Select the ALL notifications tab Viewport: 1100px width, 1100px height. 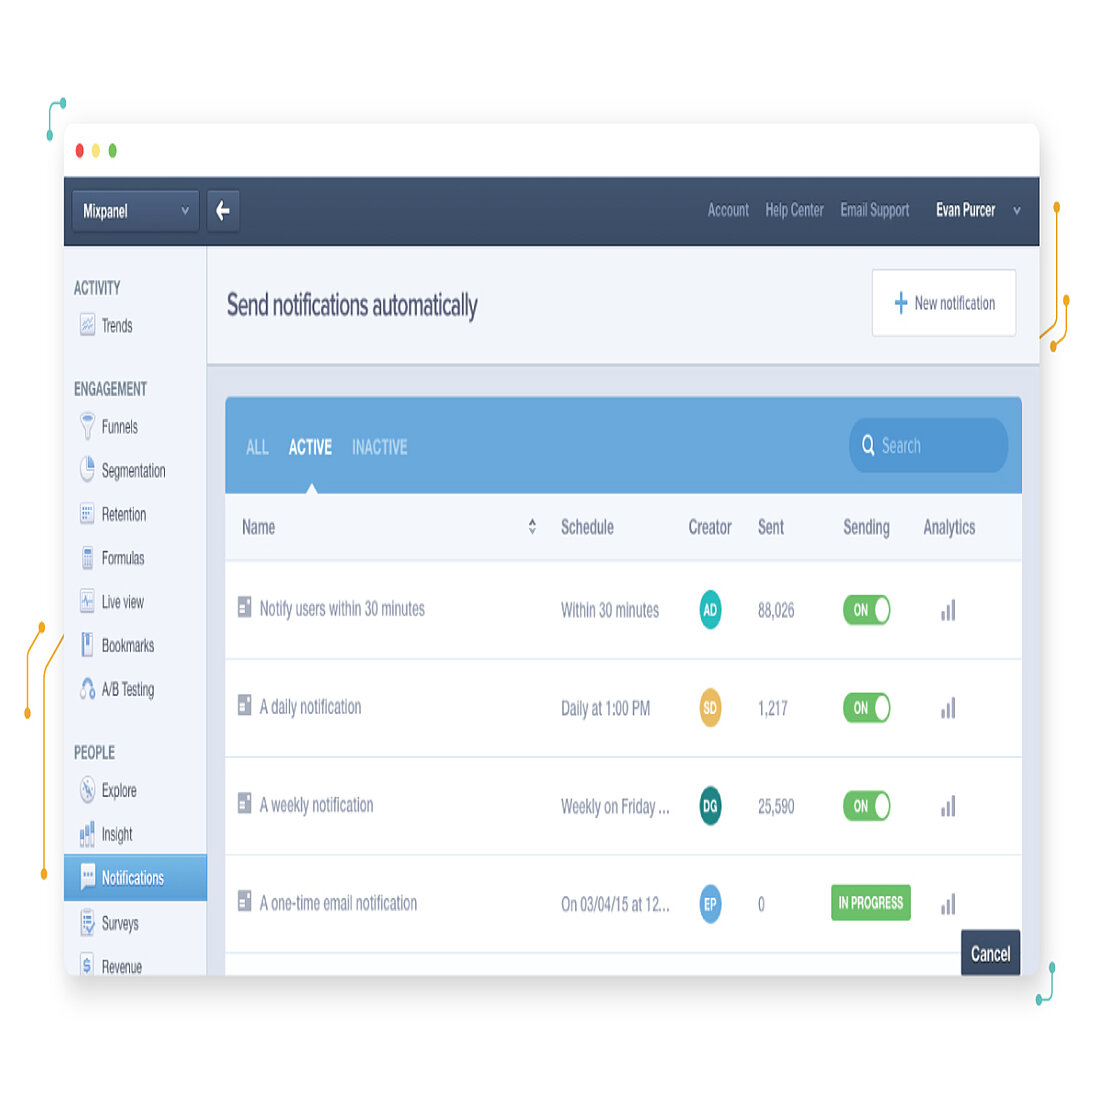(257, 447)
